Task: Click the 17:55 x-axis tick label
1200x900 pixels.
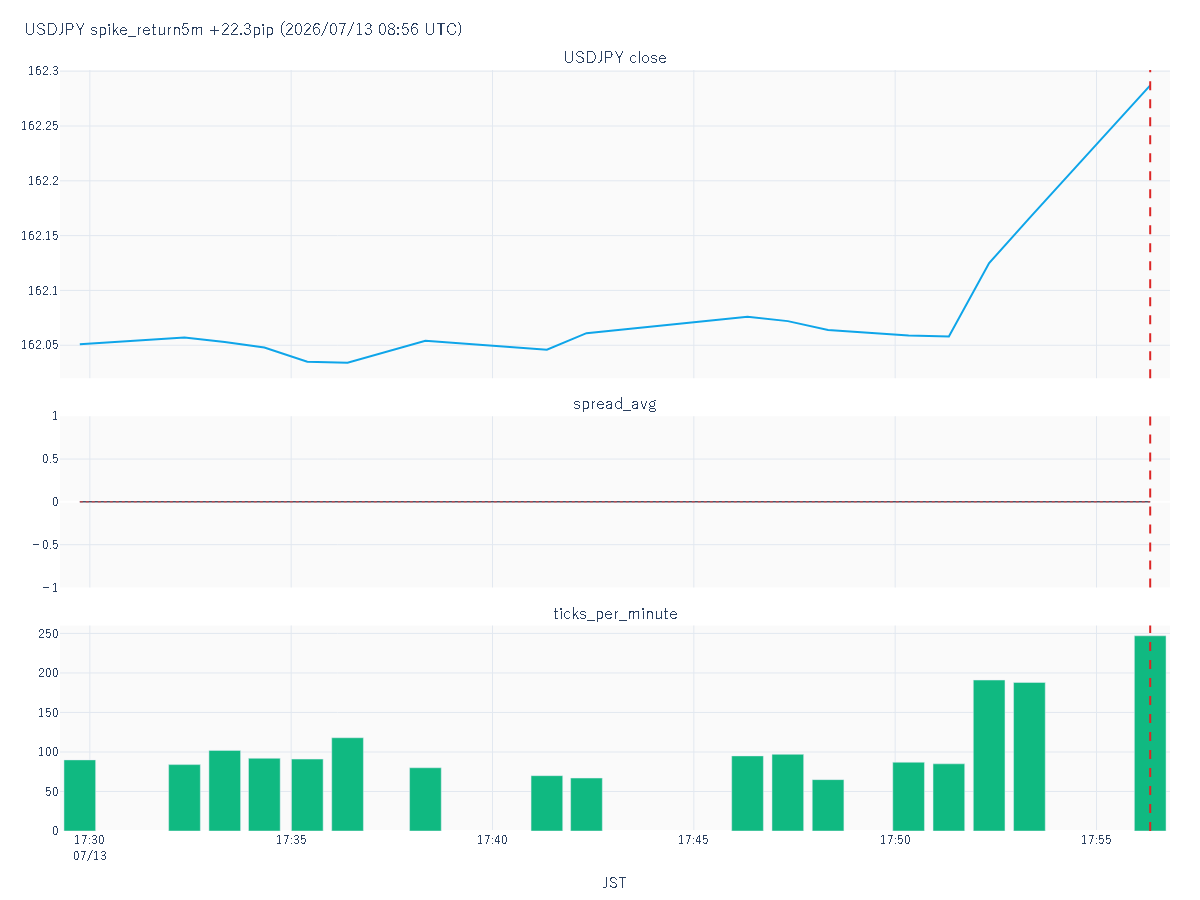Action: click(x=1096, y=840)
